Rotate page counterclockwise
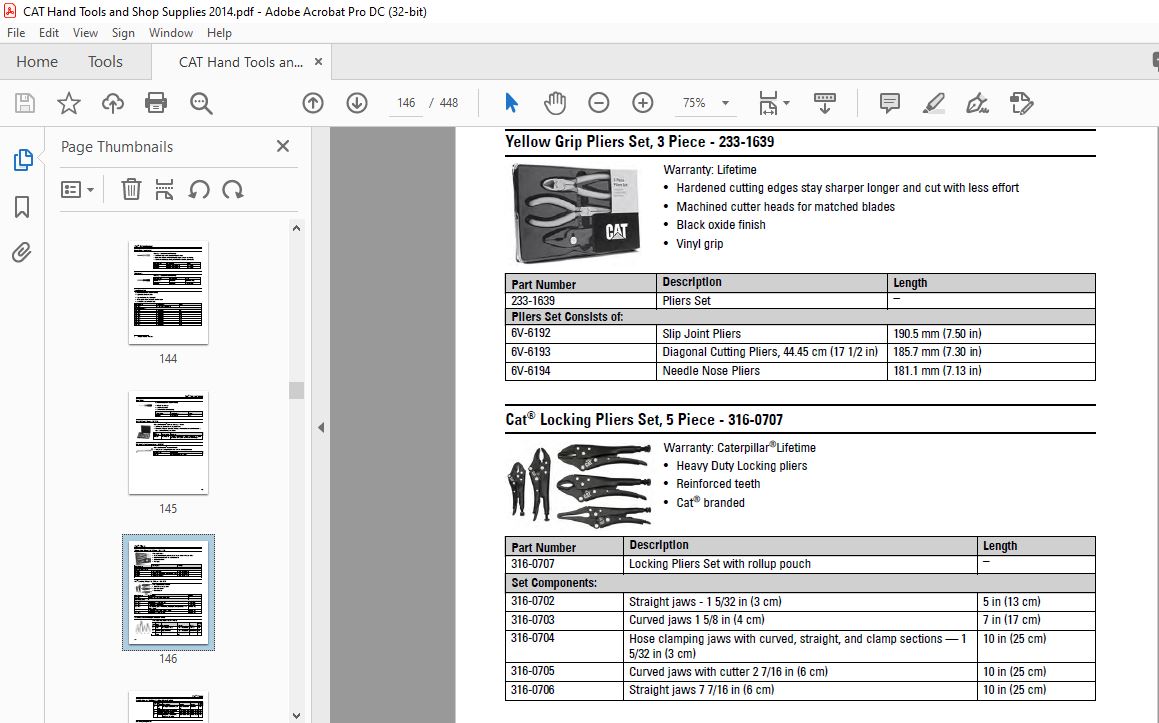 pos(199,189)
